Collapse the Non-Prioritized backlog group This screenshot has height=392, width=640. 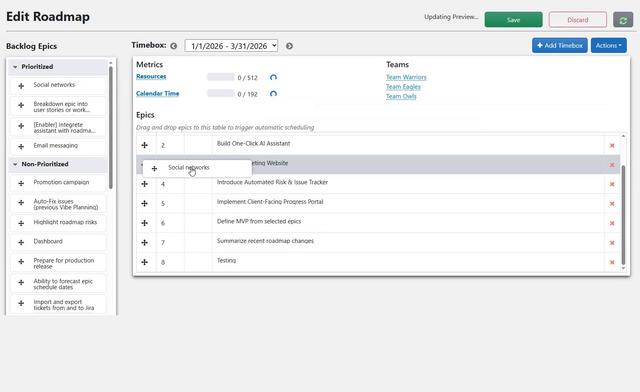(x=15, y=164)
